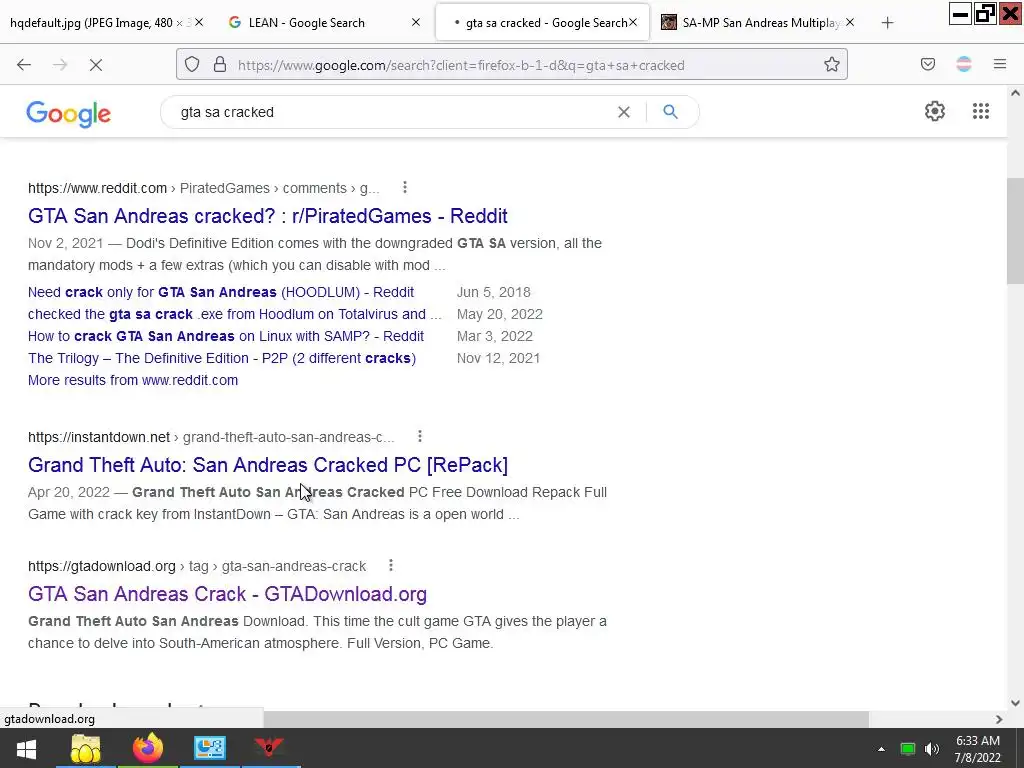
Task: Show hidden system tray icons
Action: (x=881, y=749)
